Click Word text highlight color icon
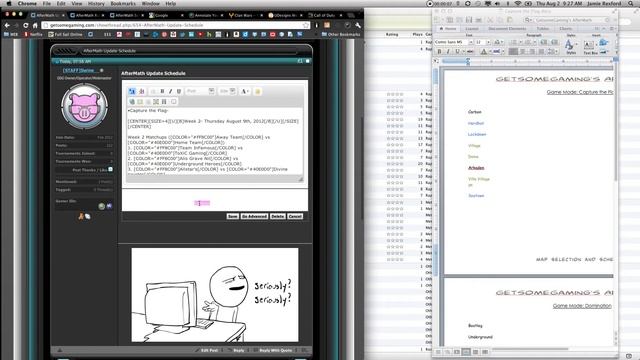 (497, 52)
